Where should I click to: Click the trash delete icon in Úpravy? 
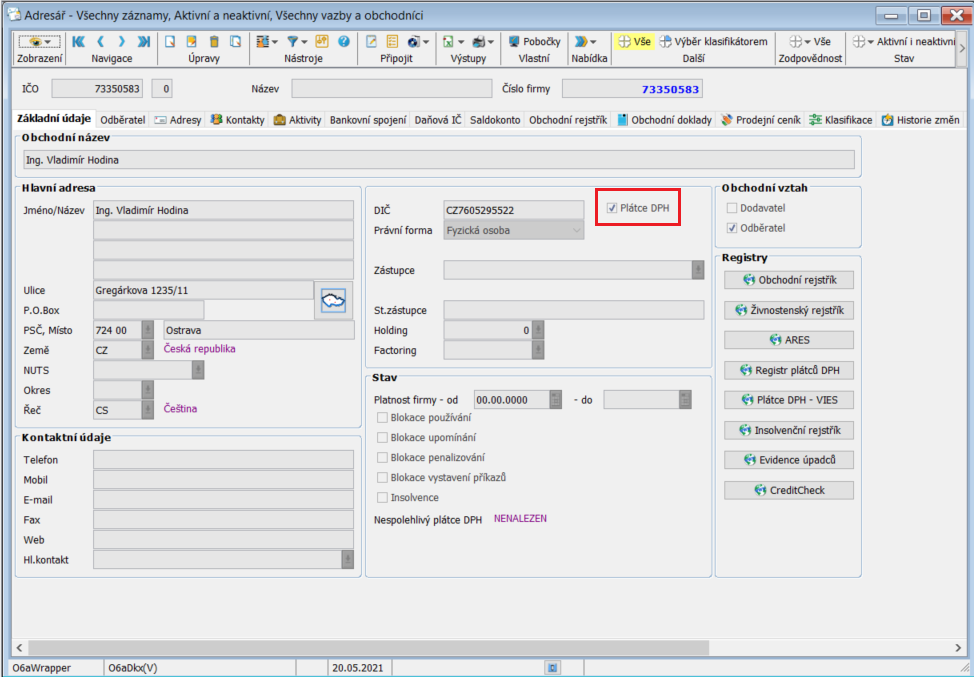pos(213,42)
